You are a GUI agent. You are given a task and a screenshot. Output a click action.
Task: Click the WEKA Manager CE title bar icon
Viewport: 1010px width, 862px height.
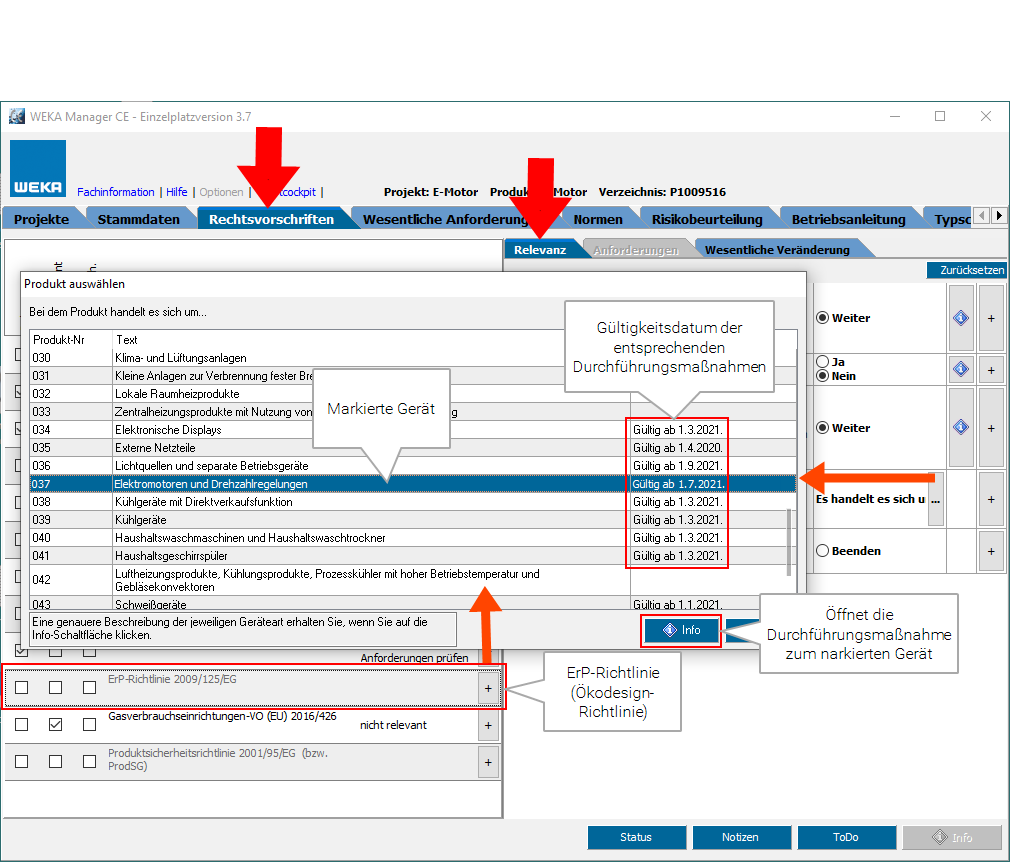[x=17, y=116]
